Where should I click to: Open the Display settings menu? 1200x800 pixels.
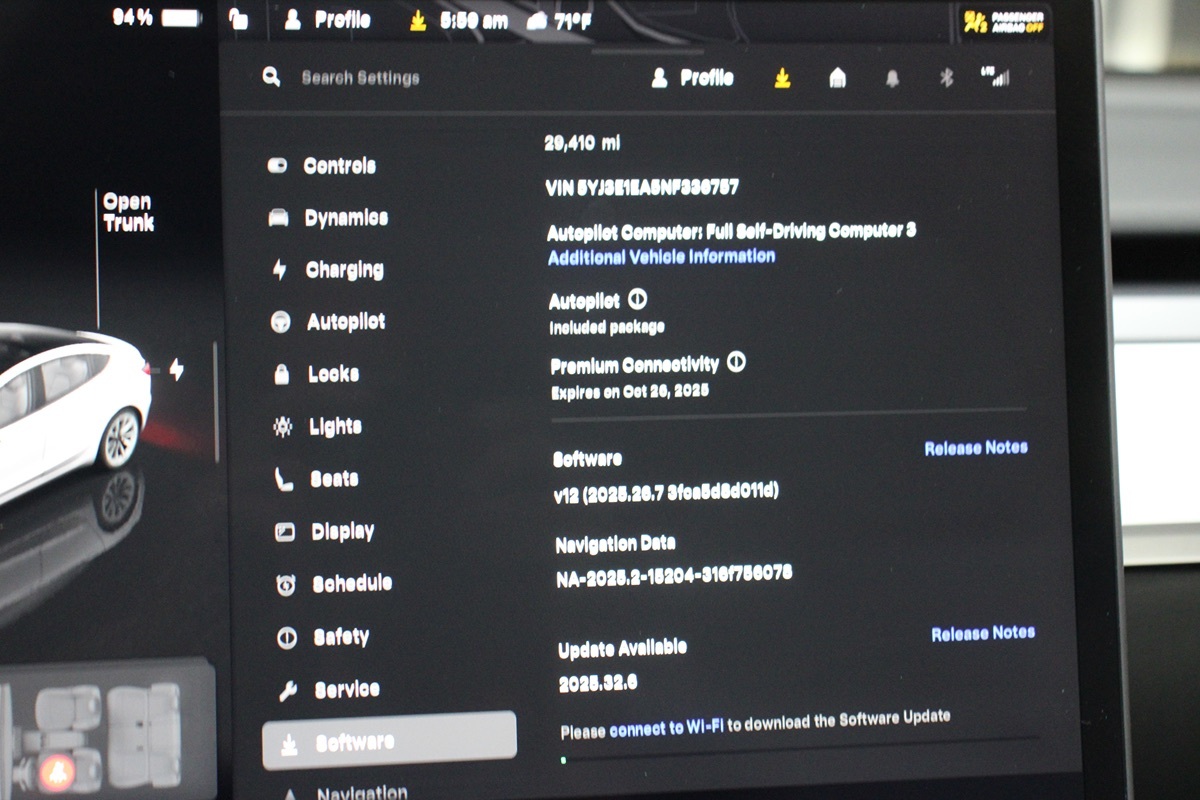click(x=341, y=532)
